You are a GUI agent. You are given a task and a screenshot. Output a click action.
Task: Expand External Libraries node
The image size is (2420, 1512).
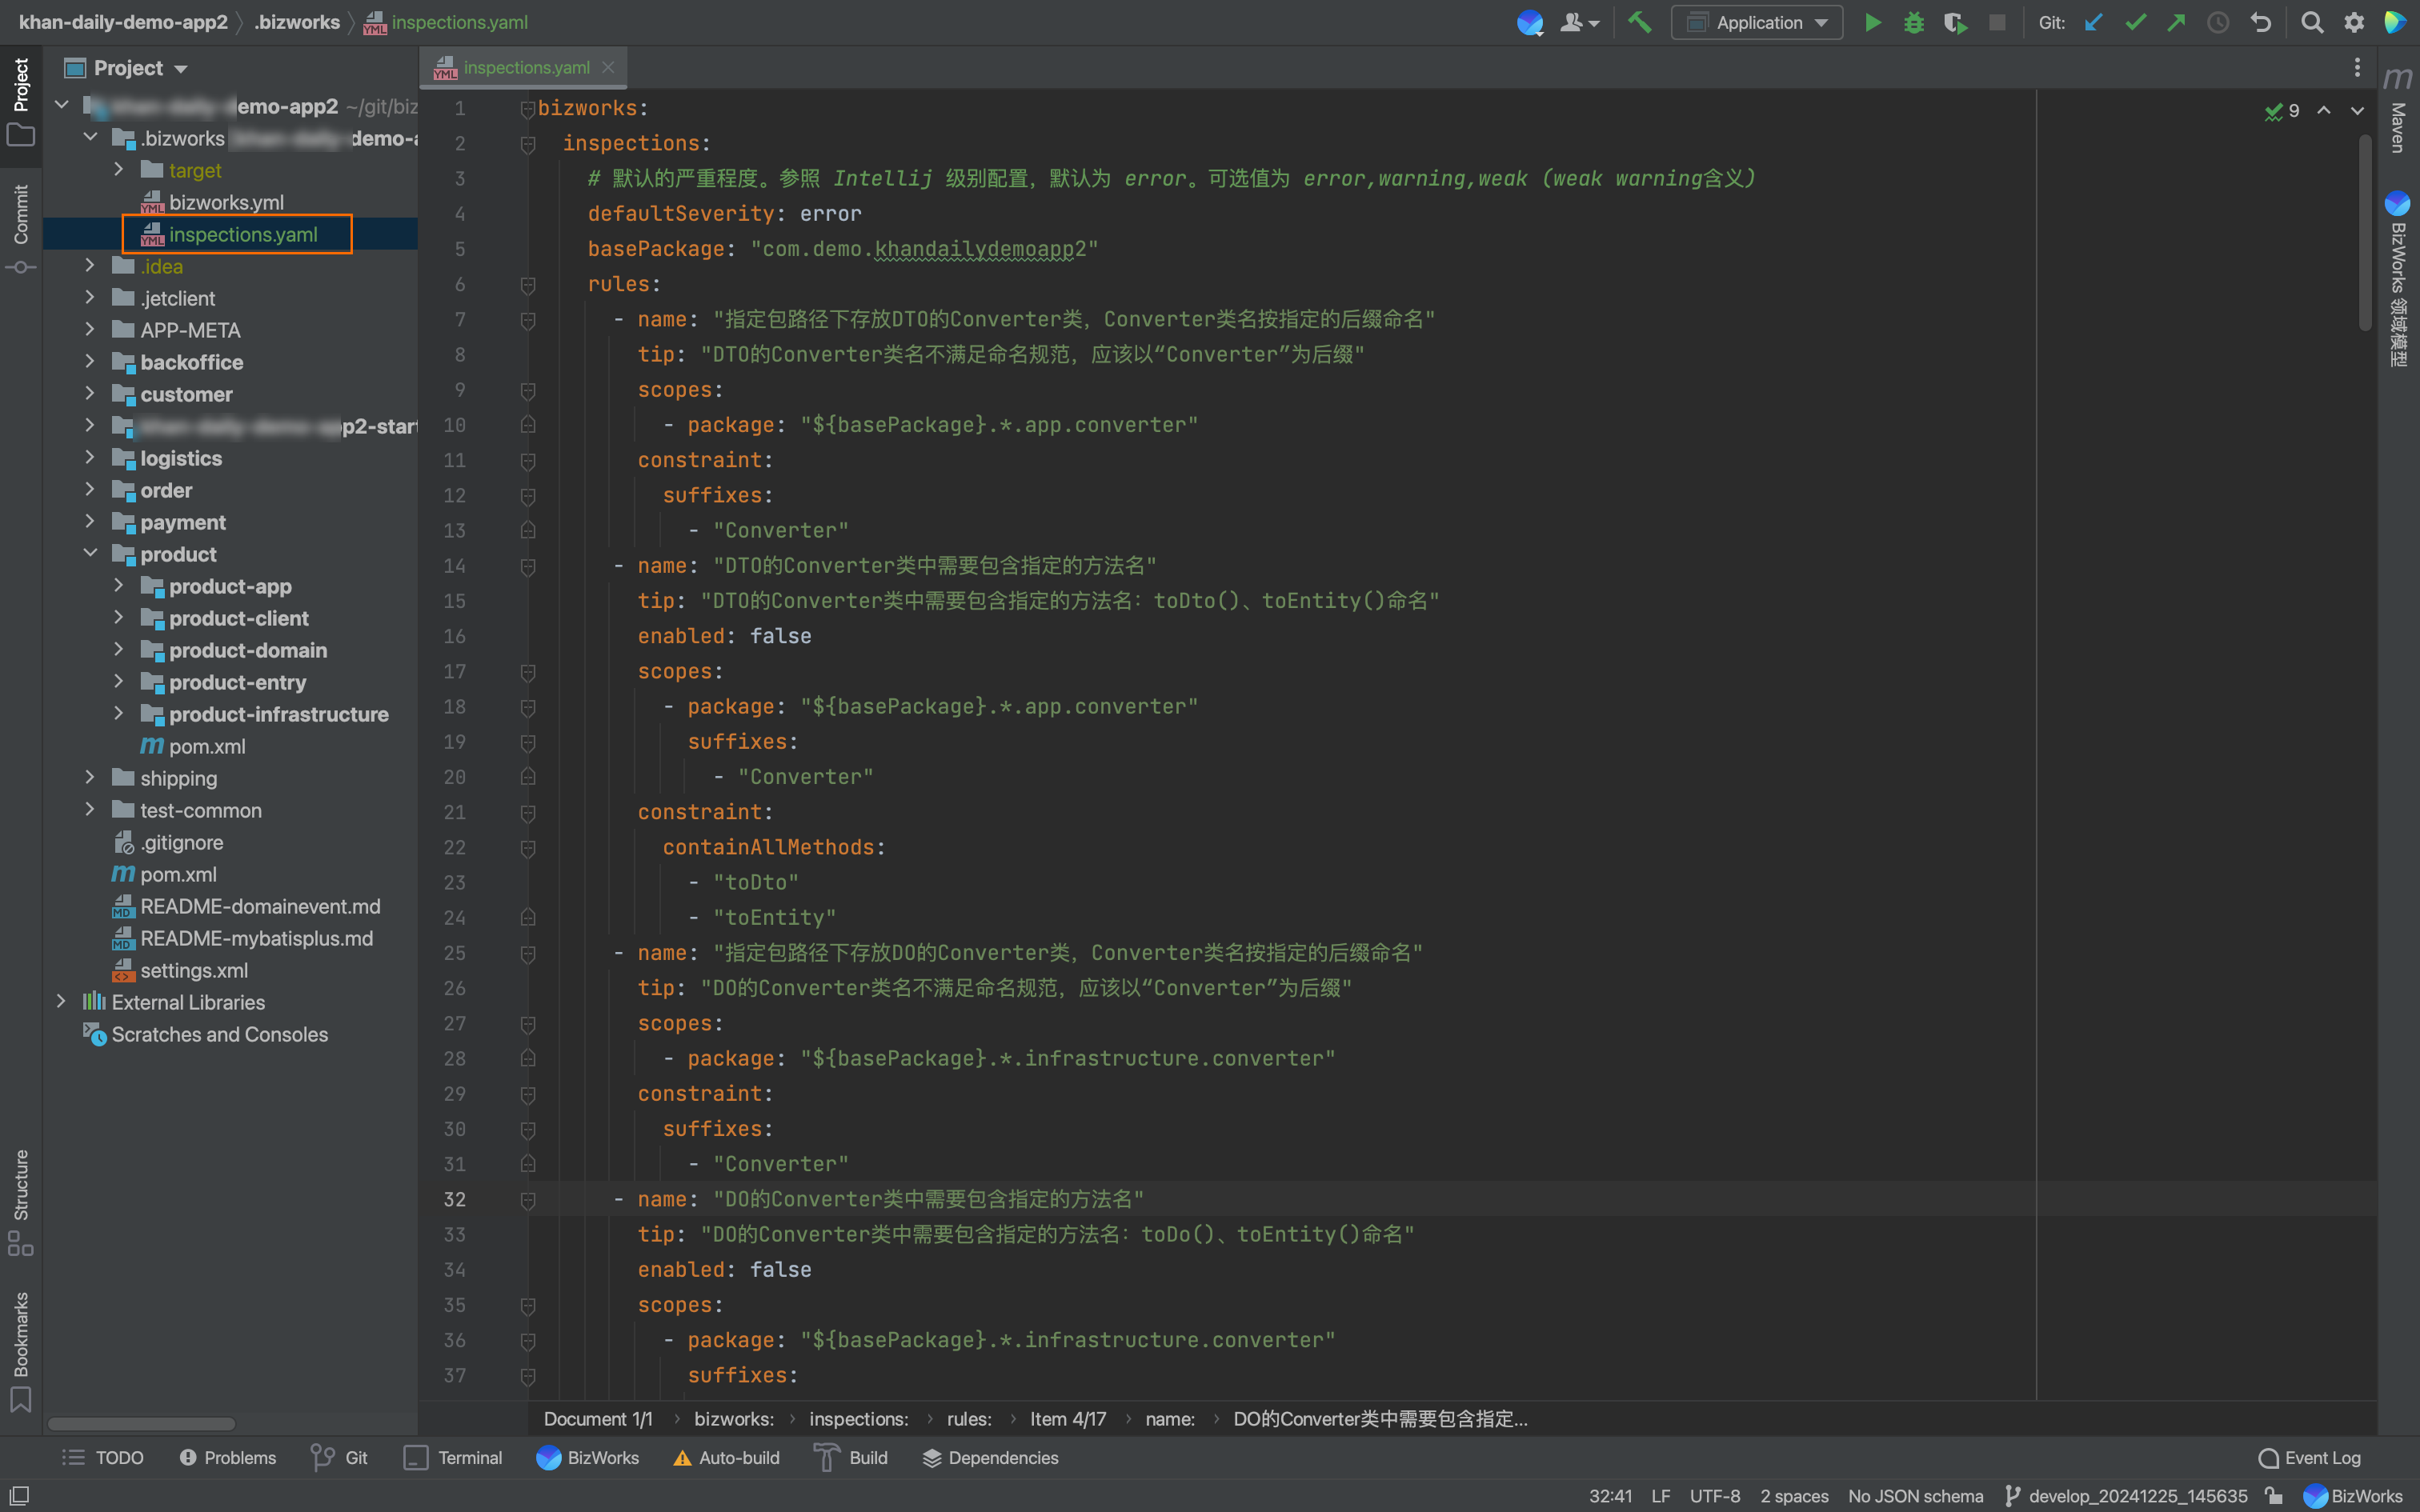pos(61,1002)
